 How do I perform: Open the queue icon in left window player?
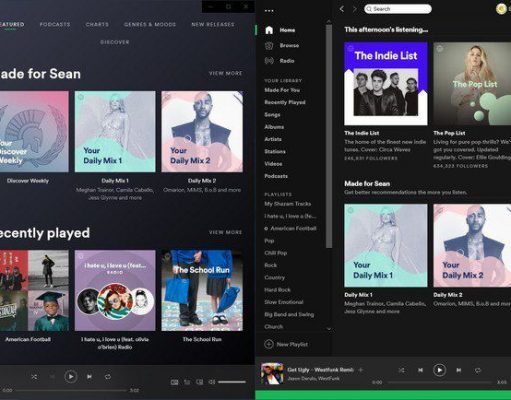click(187, 382)
